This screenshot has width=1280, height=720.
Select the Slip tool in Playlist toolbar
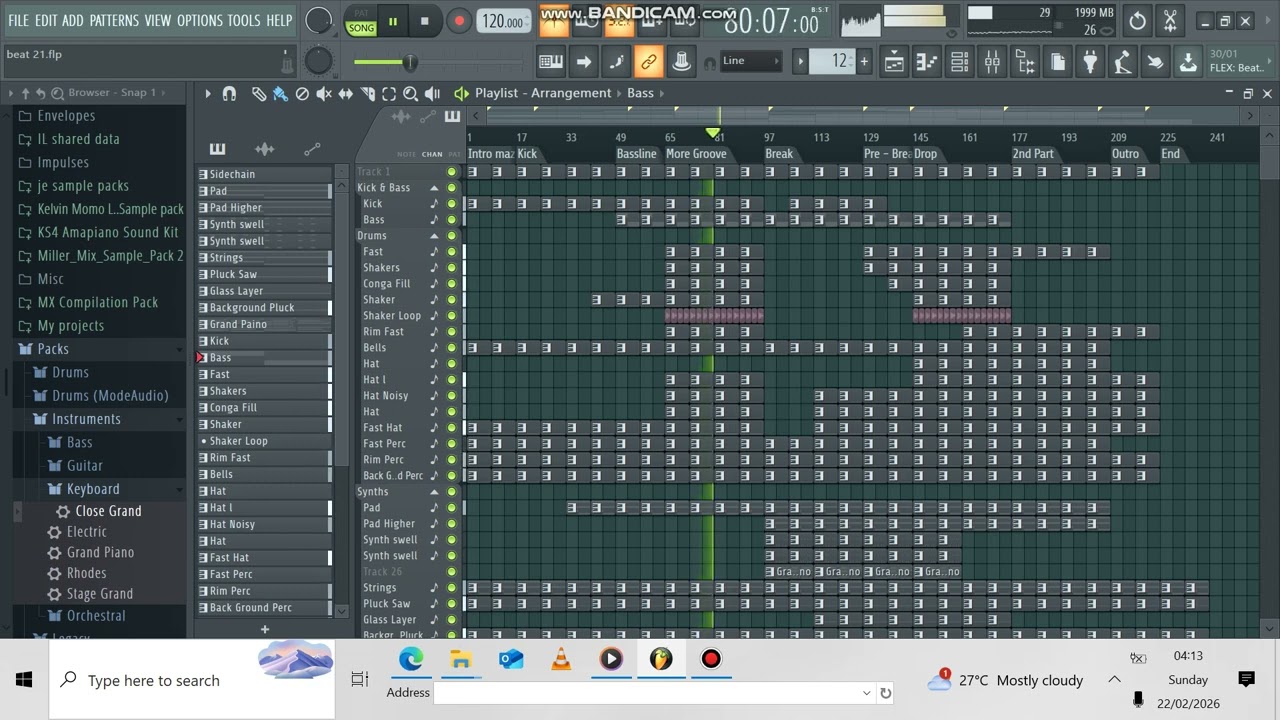(346, 93)
